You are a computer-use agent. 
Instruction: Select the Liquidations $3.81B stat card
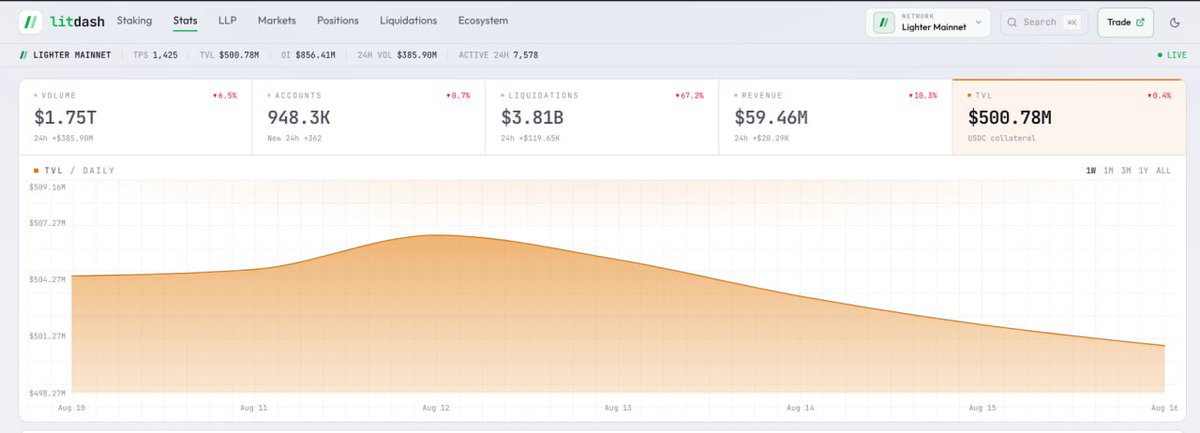pyautogui.click(x=602, y=117)
